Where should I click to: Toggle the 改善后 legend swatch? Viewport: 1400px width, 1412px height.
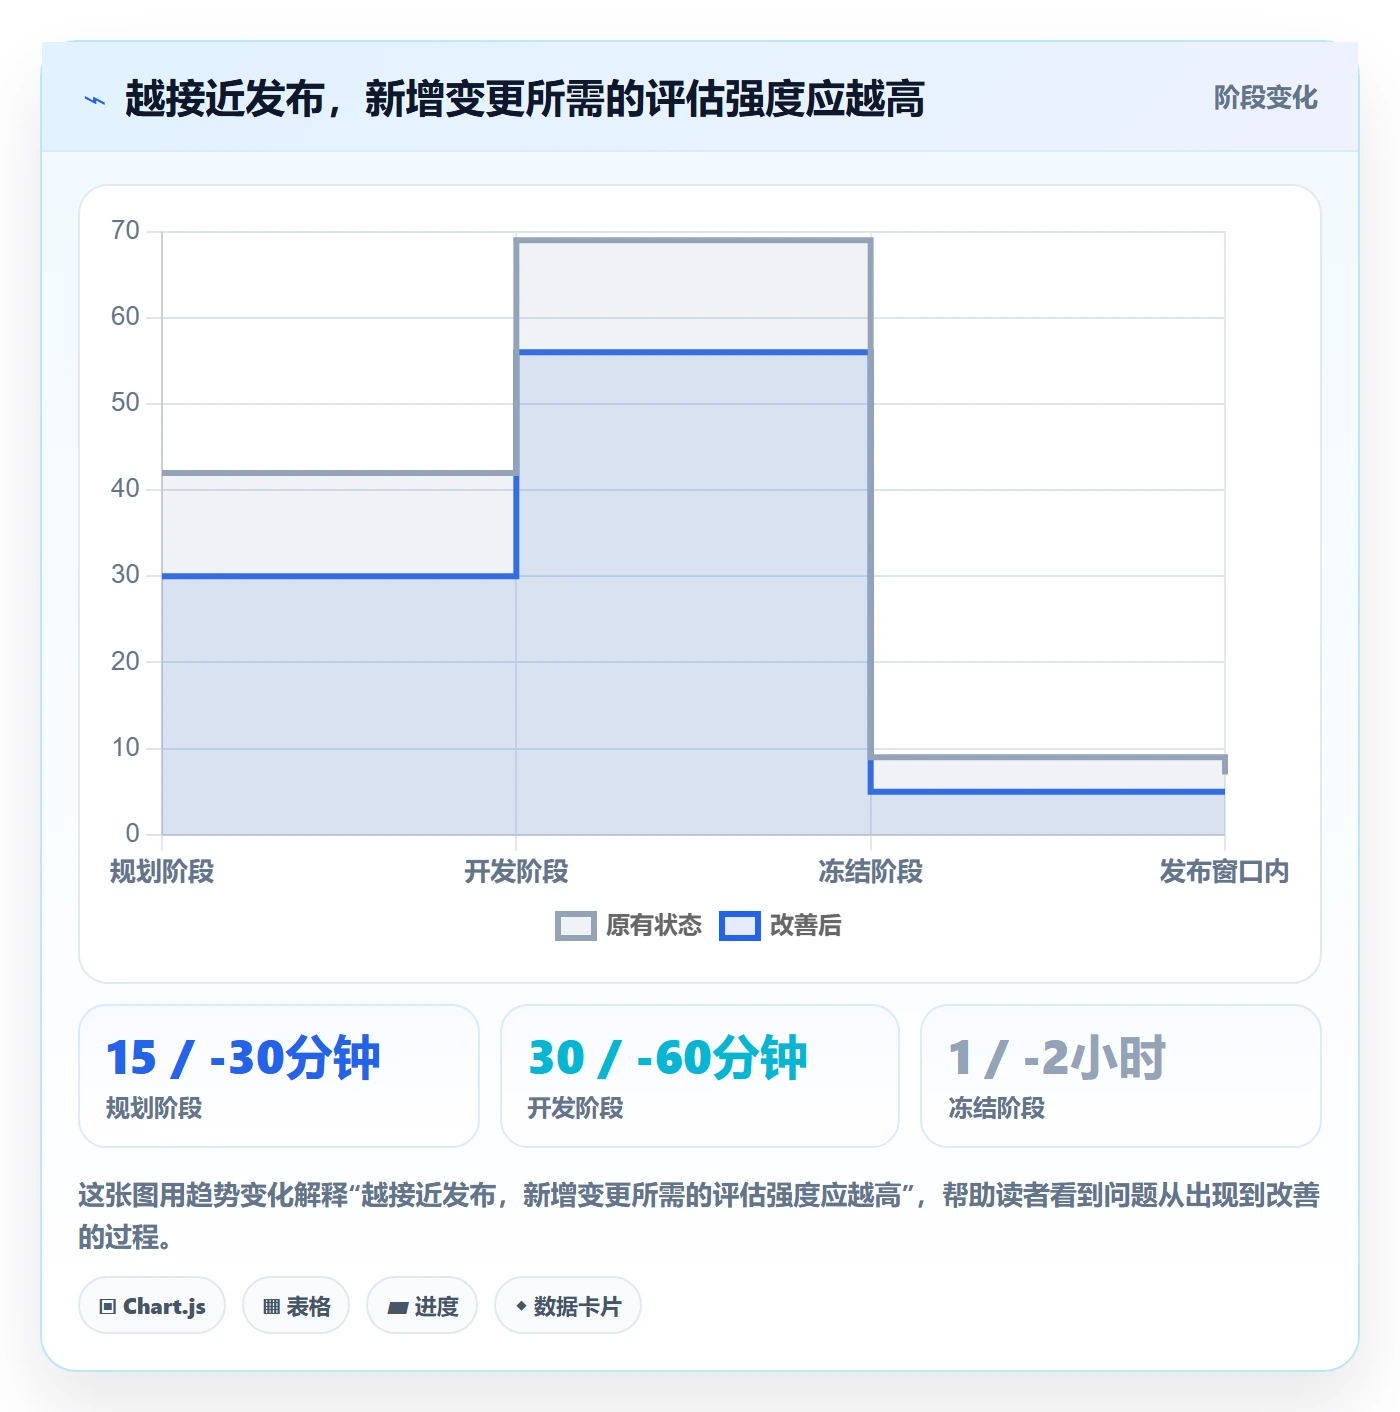740,926
